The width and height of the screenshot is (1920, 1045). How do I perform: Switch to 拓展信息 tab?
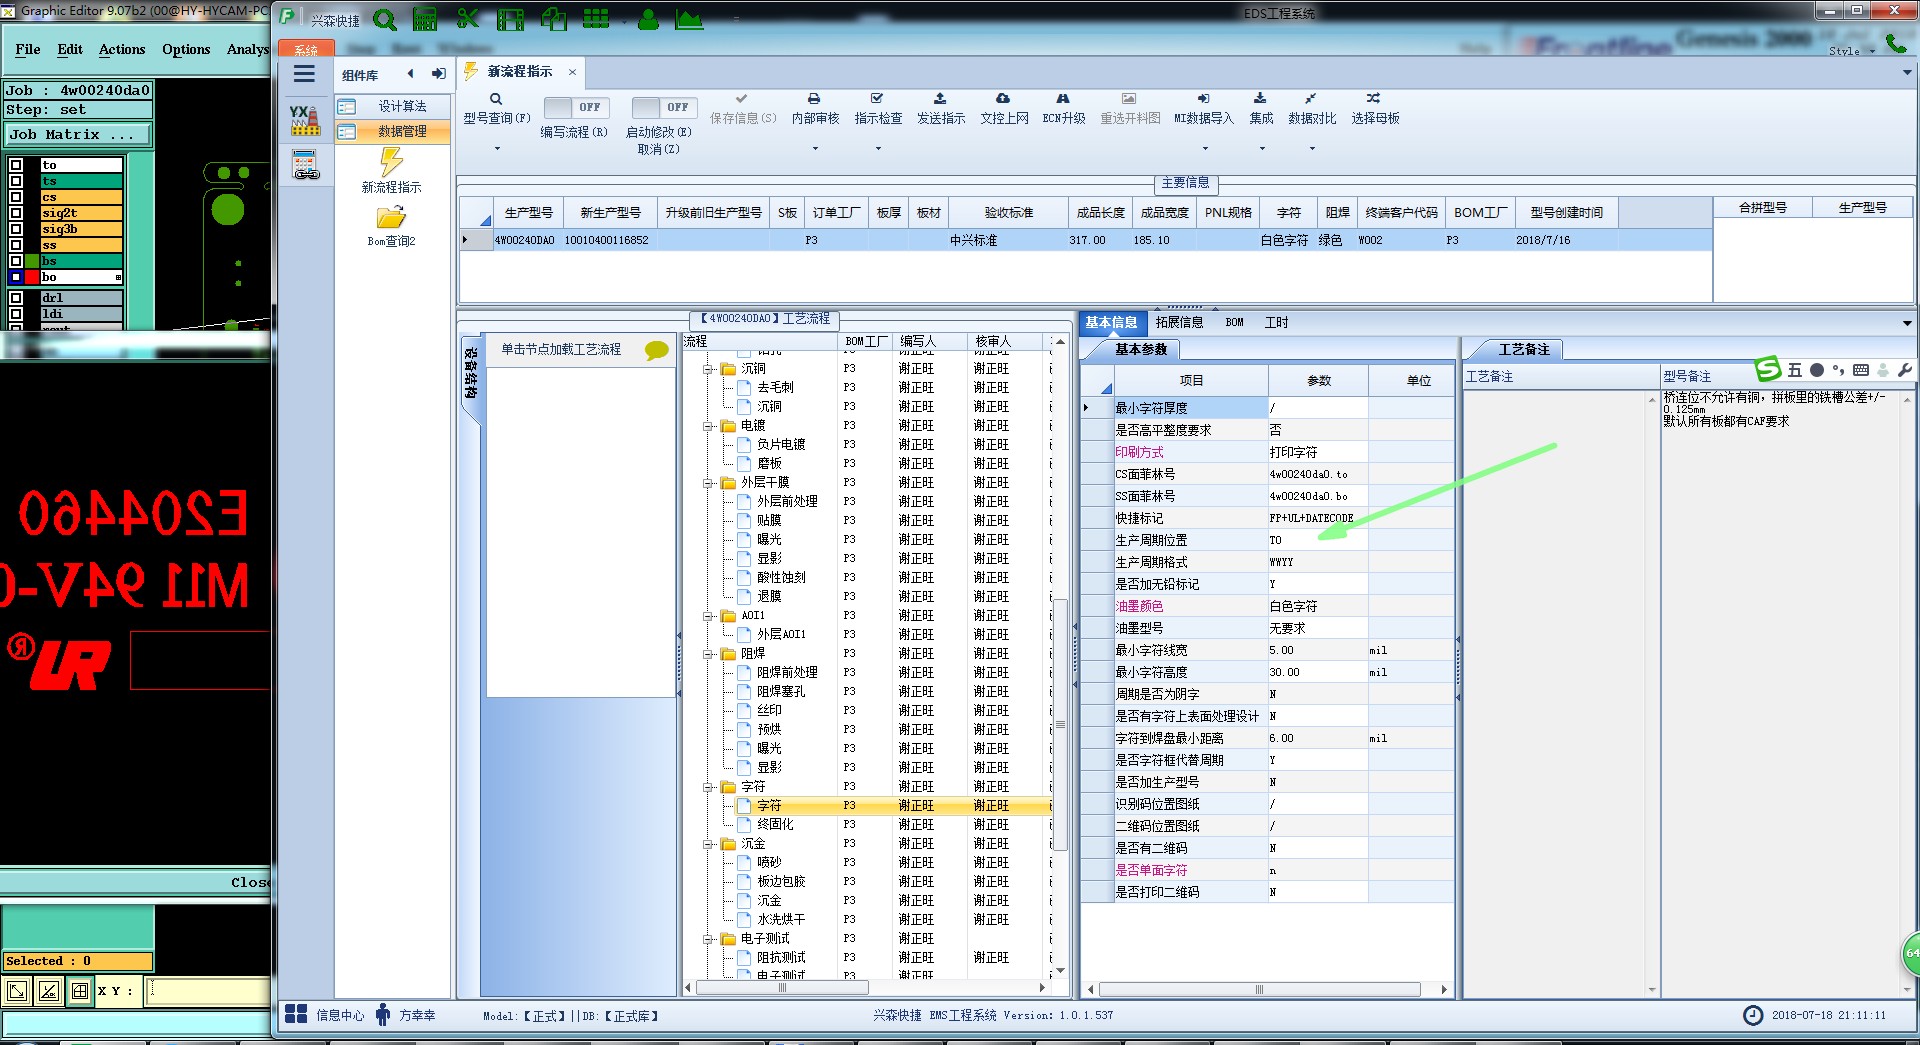(1179, 322)
